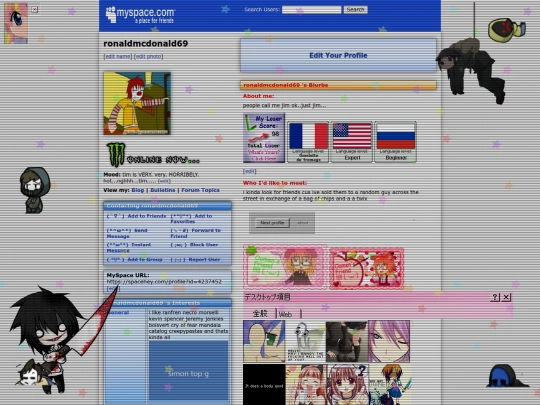
Task: Click the Russian flag Beginner badge
Action: click(396, 142)
